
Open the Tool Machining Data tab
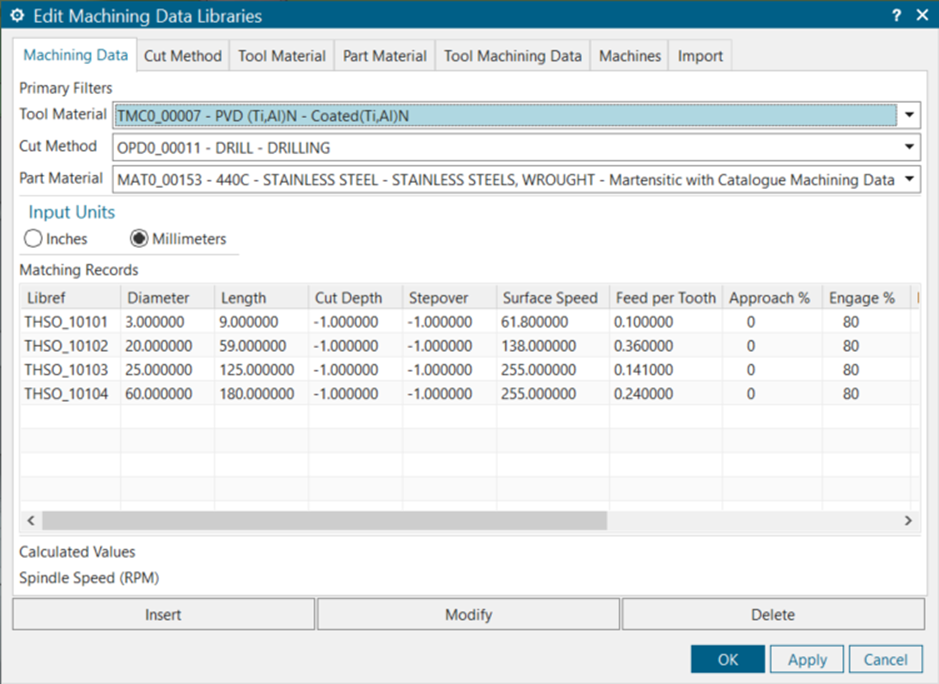[513, 56]
